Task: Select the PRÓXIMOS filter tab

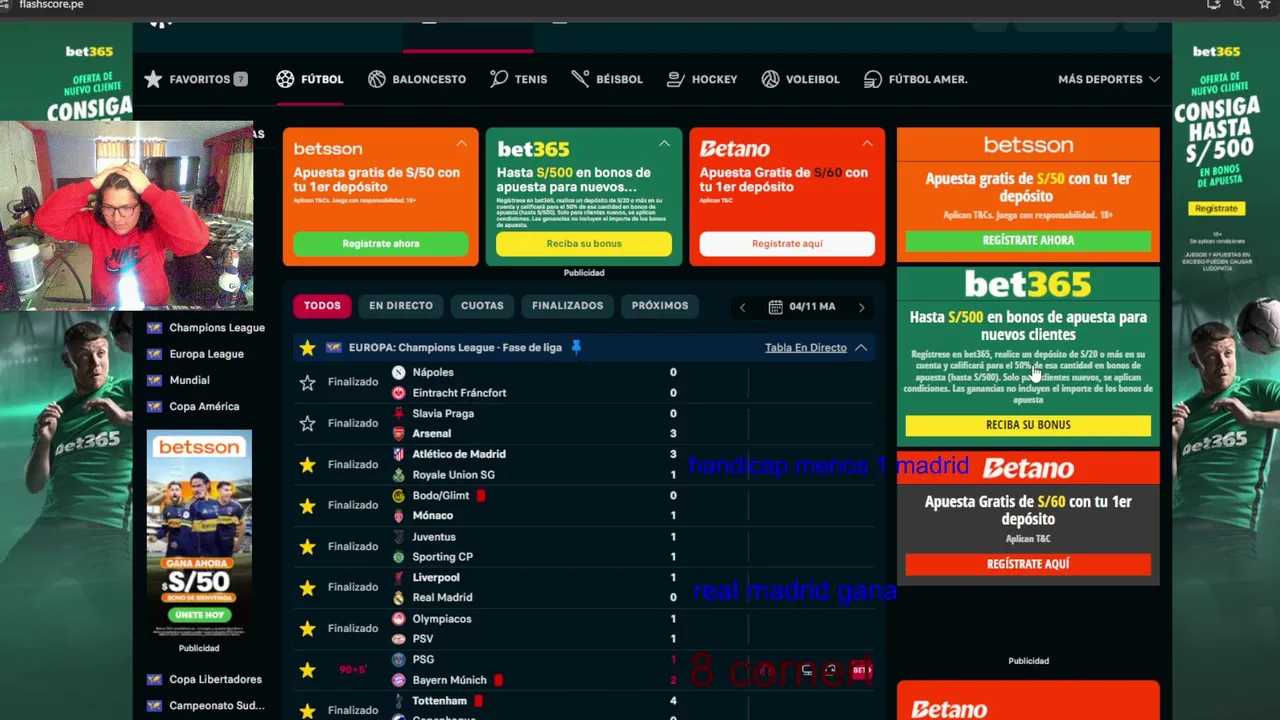Action: coord(660,306)
